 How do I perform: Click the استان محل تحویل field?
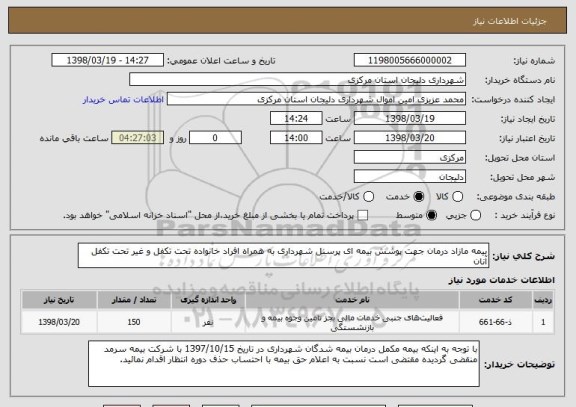410,158
